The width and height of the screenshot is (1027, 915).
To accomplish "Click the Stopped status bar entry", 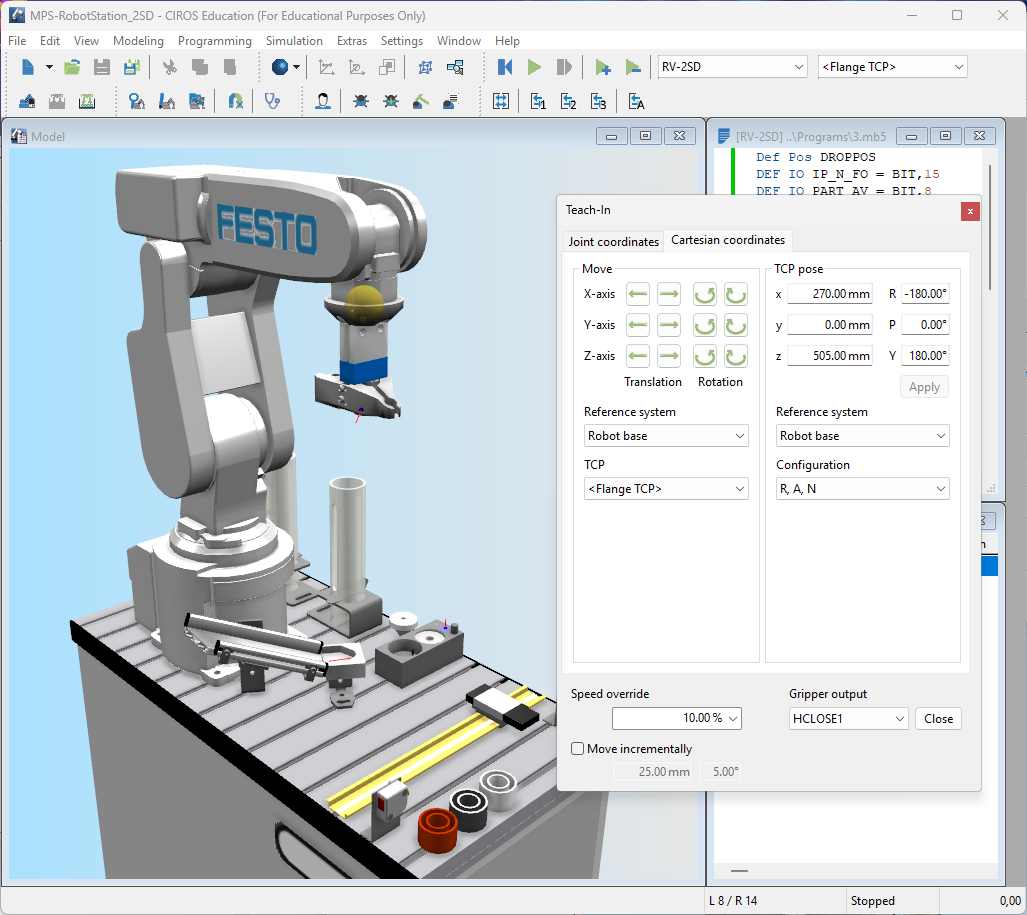I will tap(872, 901).
